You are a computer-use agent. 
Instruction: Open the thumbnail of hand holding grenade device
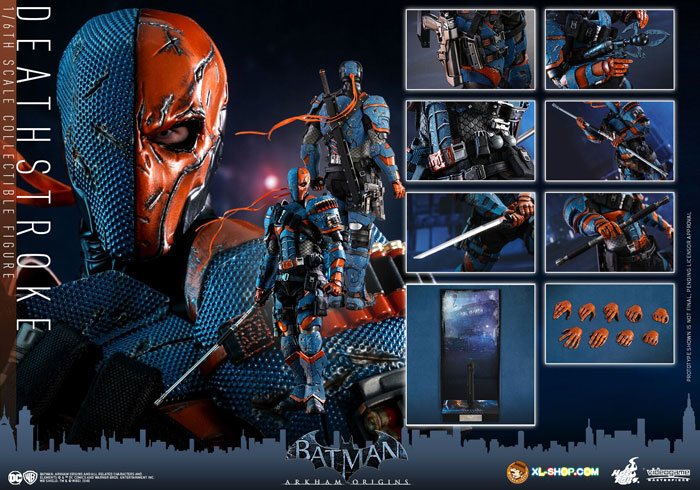click(x=609, y=50)
